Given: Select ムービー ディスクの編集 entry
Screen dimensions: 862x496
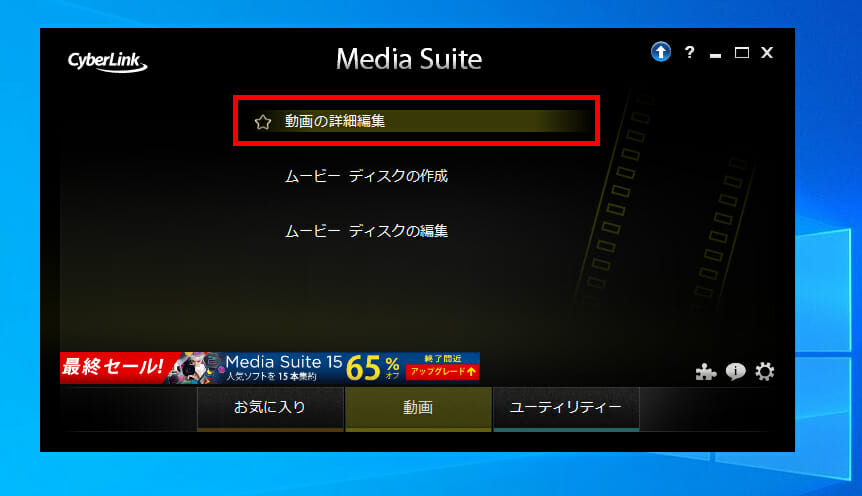Looking at the screenshot, I should (x=366, y=231).
